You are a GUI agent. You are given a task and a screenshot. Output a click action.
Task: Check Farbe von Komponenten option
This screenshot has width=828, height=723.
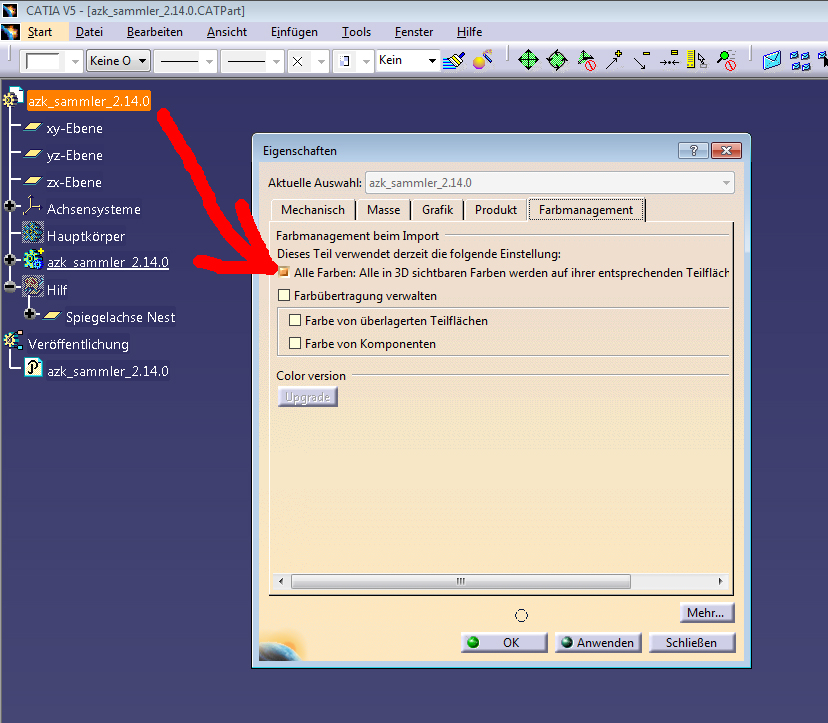click(x=295, y=343)
